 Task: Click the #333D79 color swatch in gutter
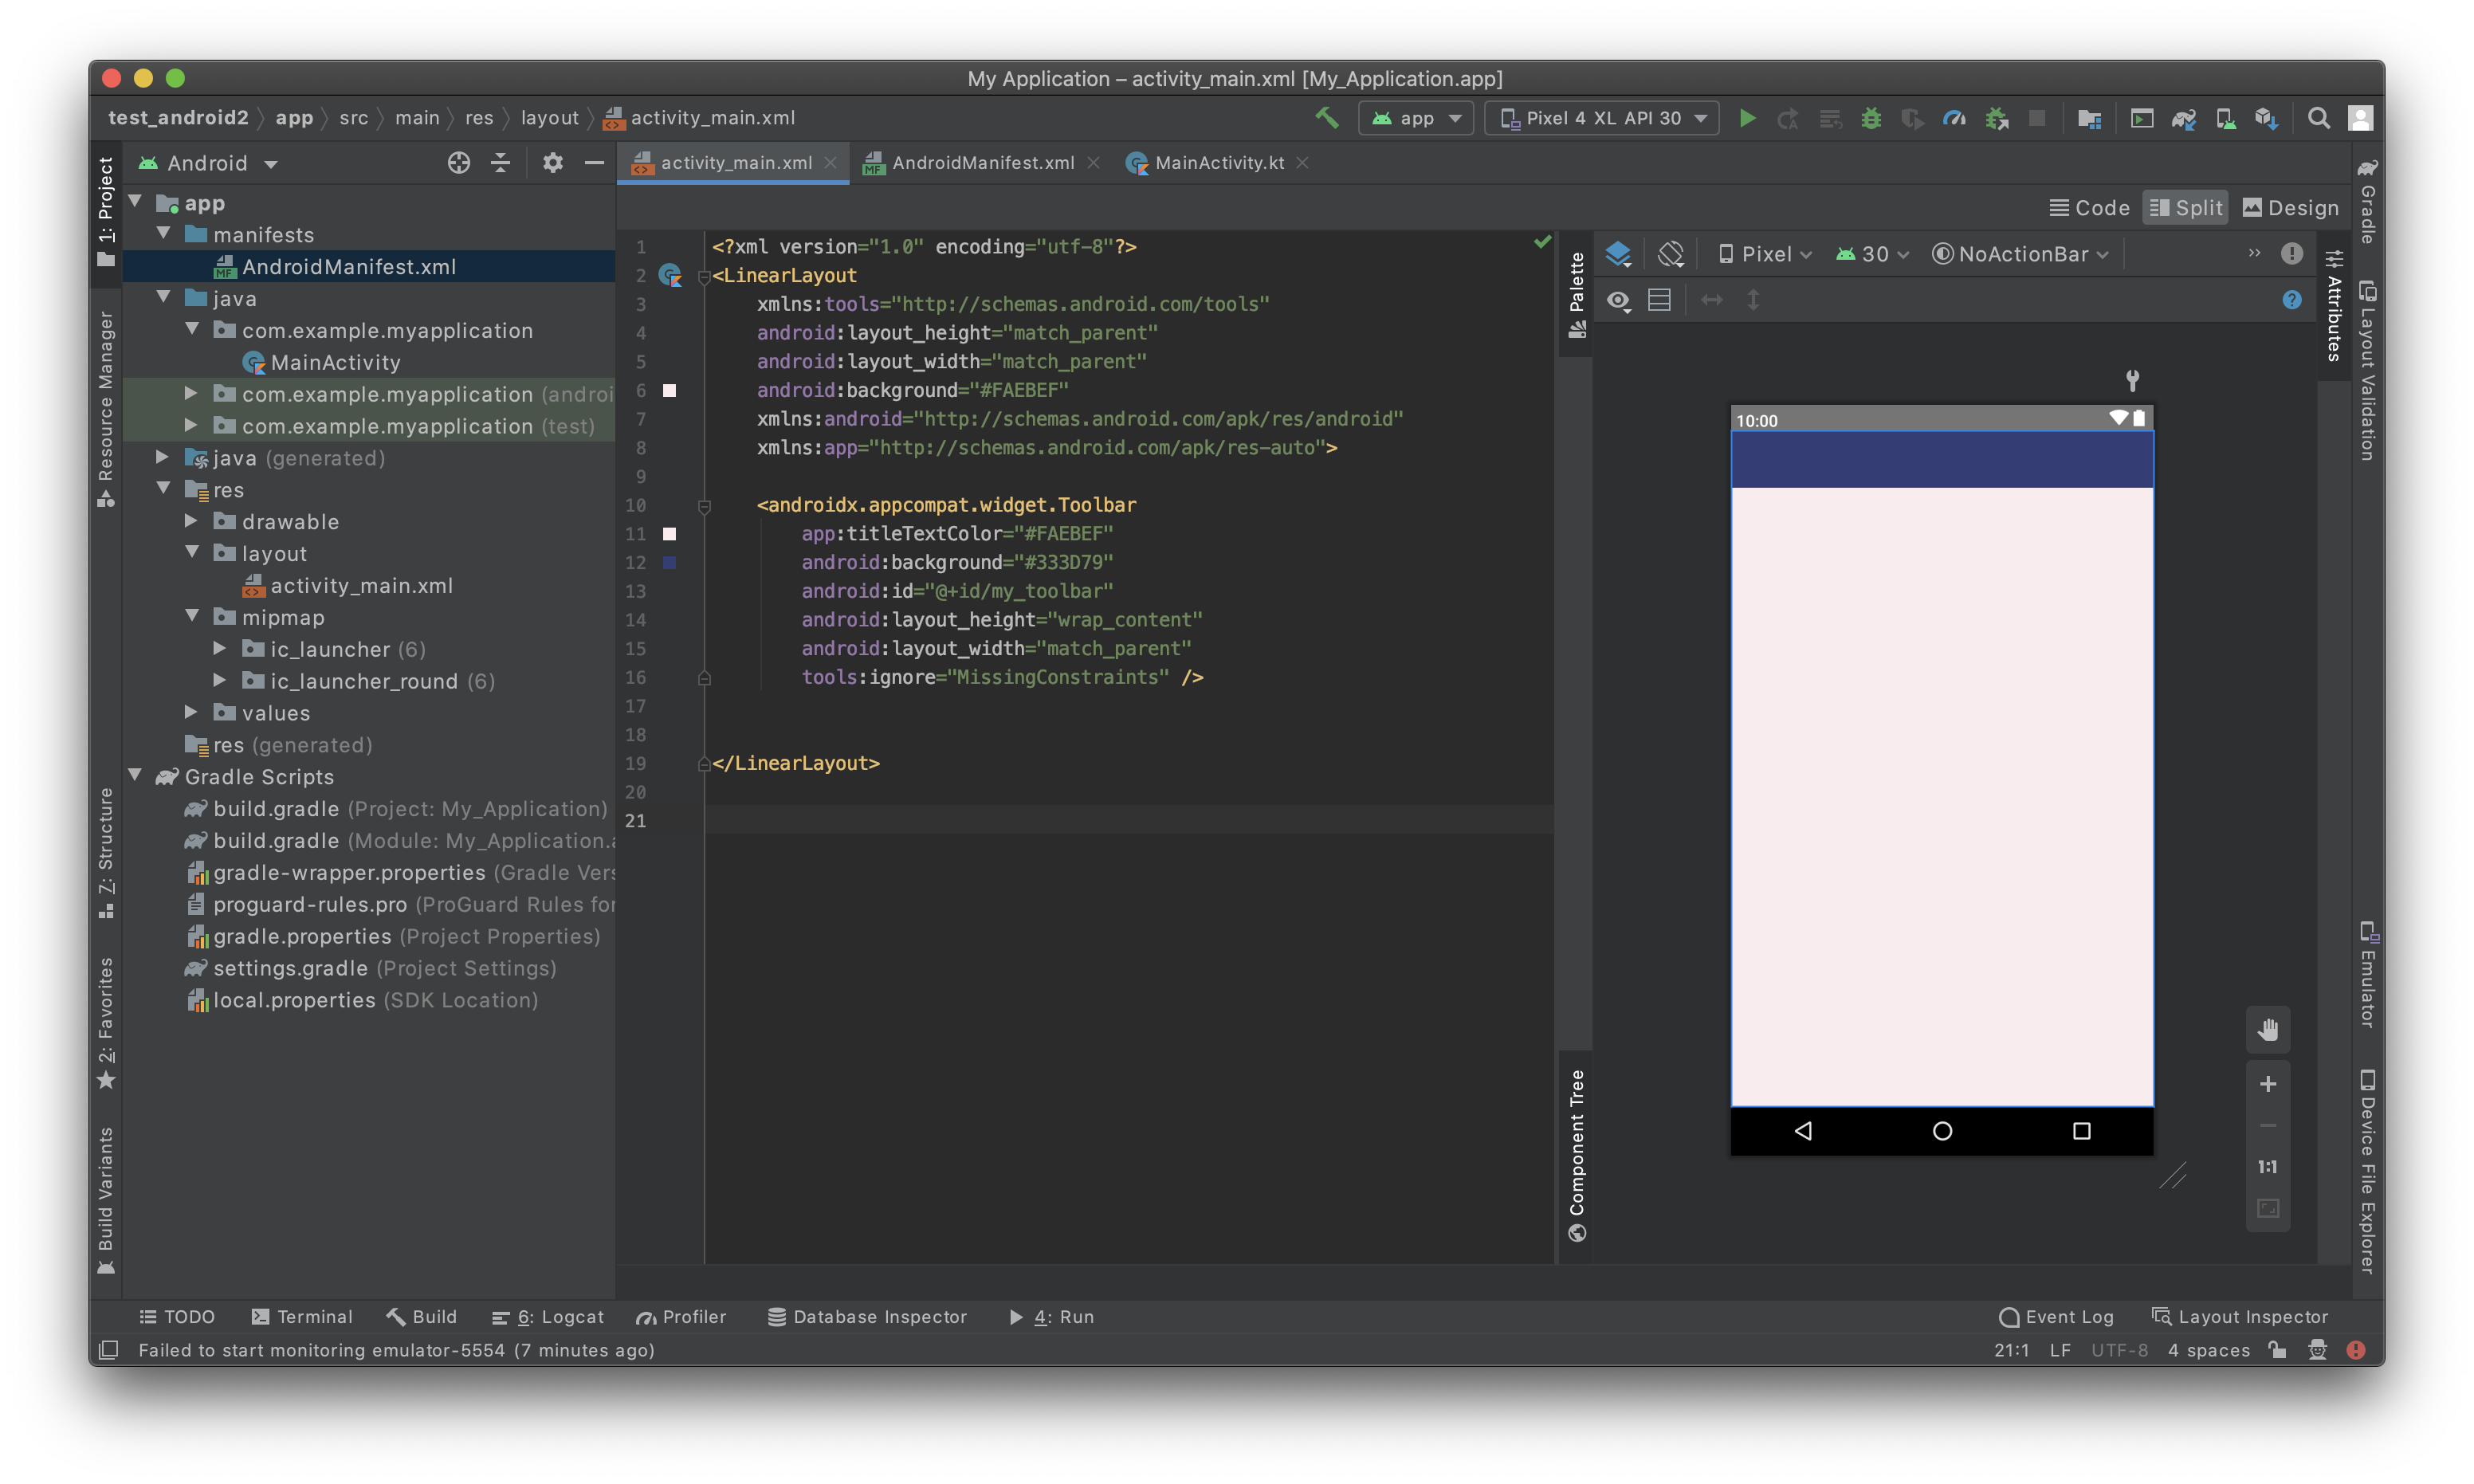(669, 562)
